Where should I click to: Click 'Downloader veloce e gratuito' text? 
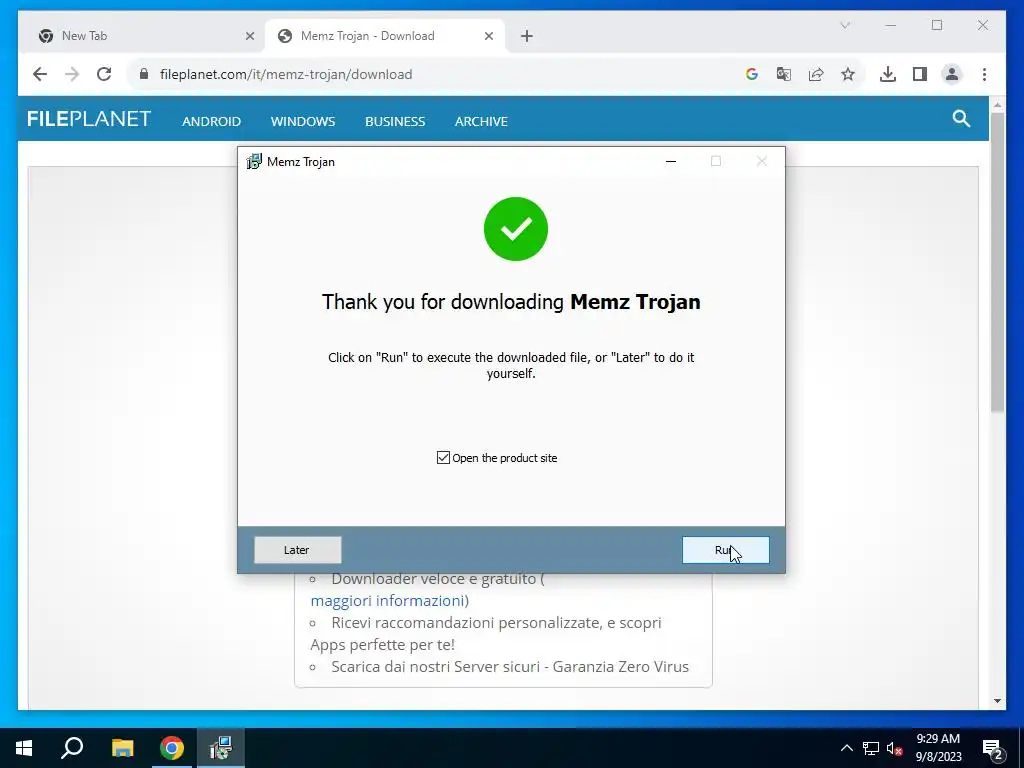pyautogui.click(x=434, y=579)
